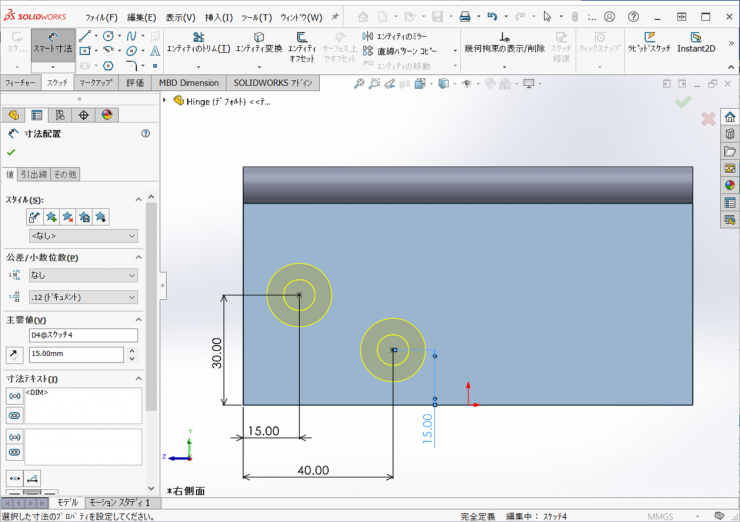
Task: Click the エンティティのトリム trim tool
Action: 198,43
